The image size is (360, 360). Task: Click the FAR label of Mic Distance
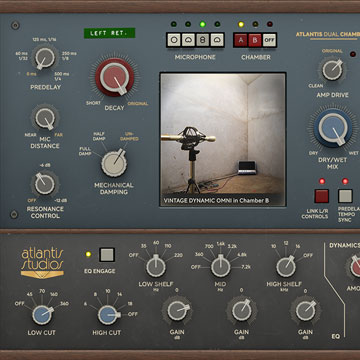coord(58,135)
